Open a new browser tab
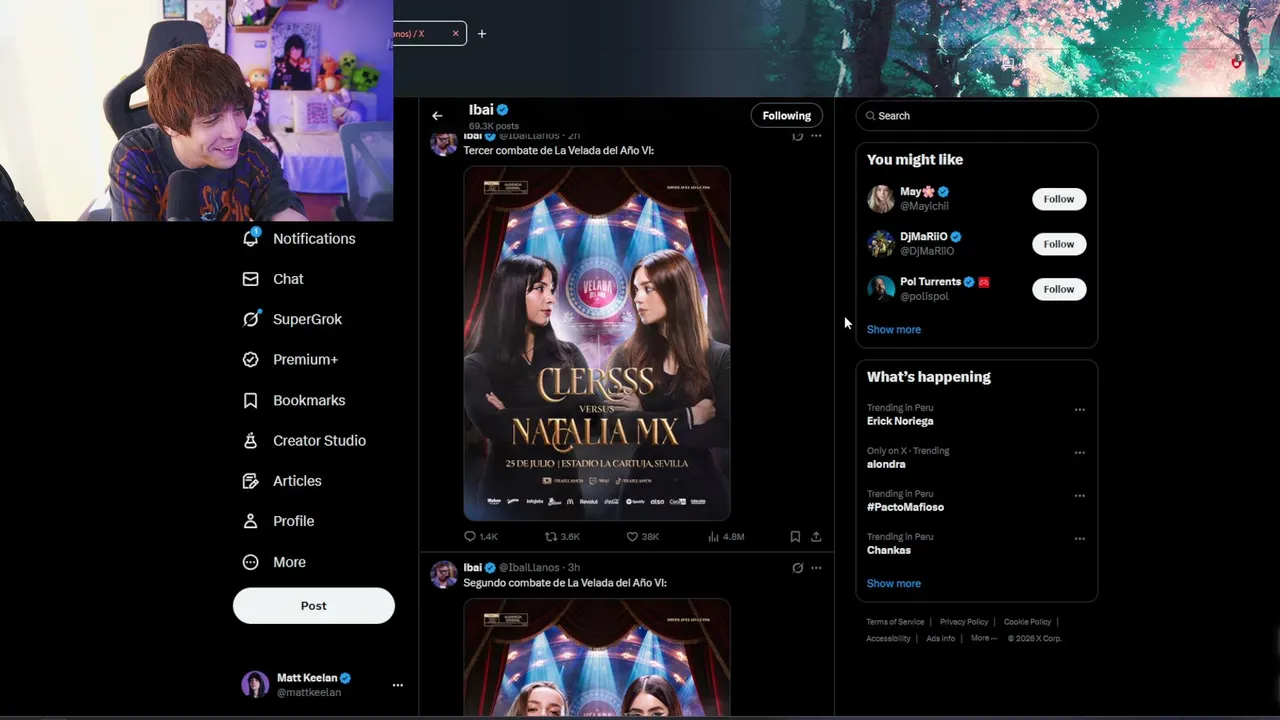 tap(482, 34)
